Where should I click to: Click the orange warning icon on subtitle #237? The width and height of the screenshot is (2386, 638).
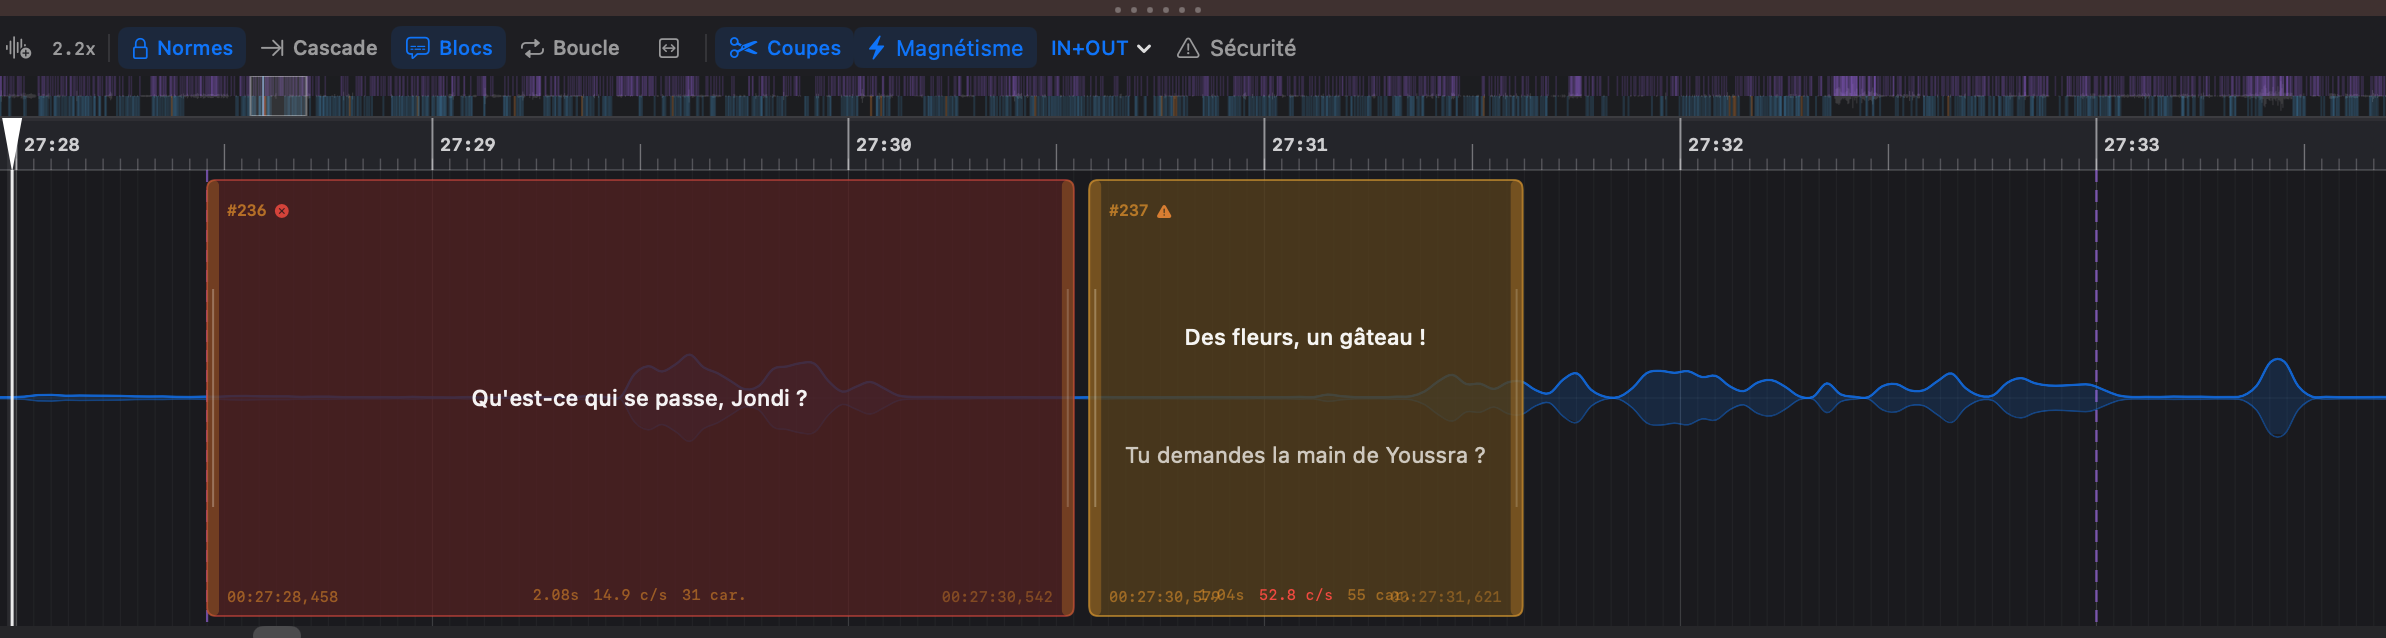(x=1164, y=211)
